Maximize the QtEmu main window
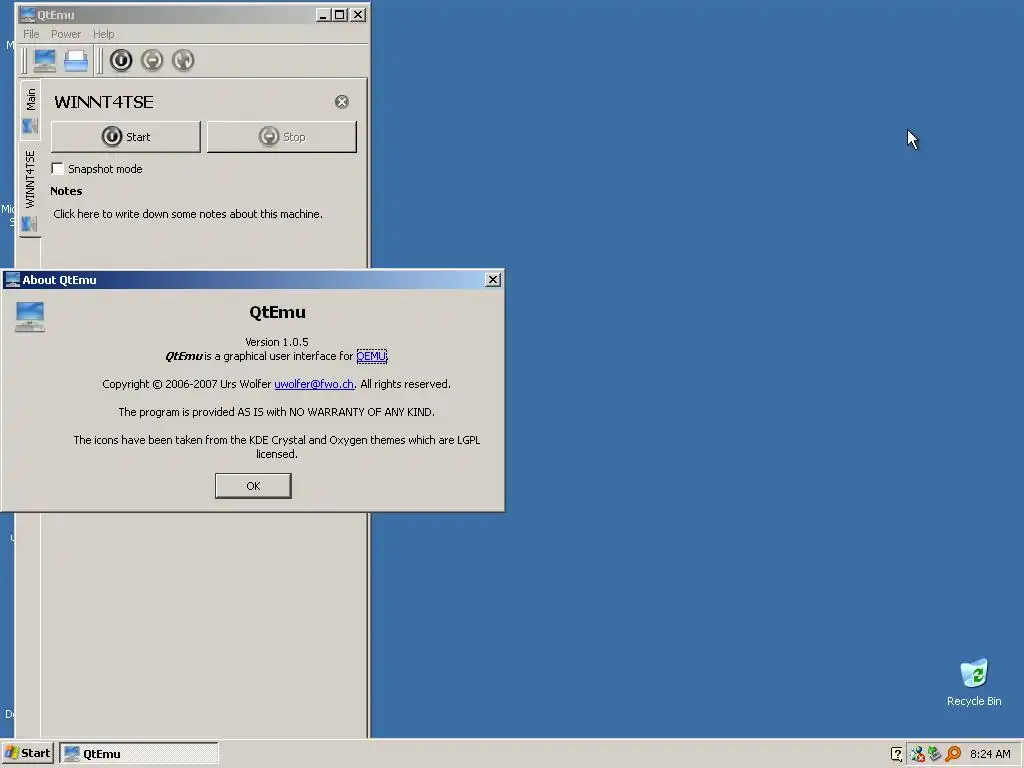The width and height of the screenshot is (1024, 768). tap(340, 14)
